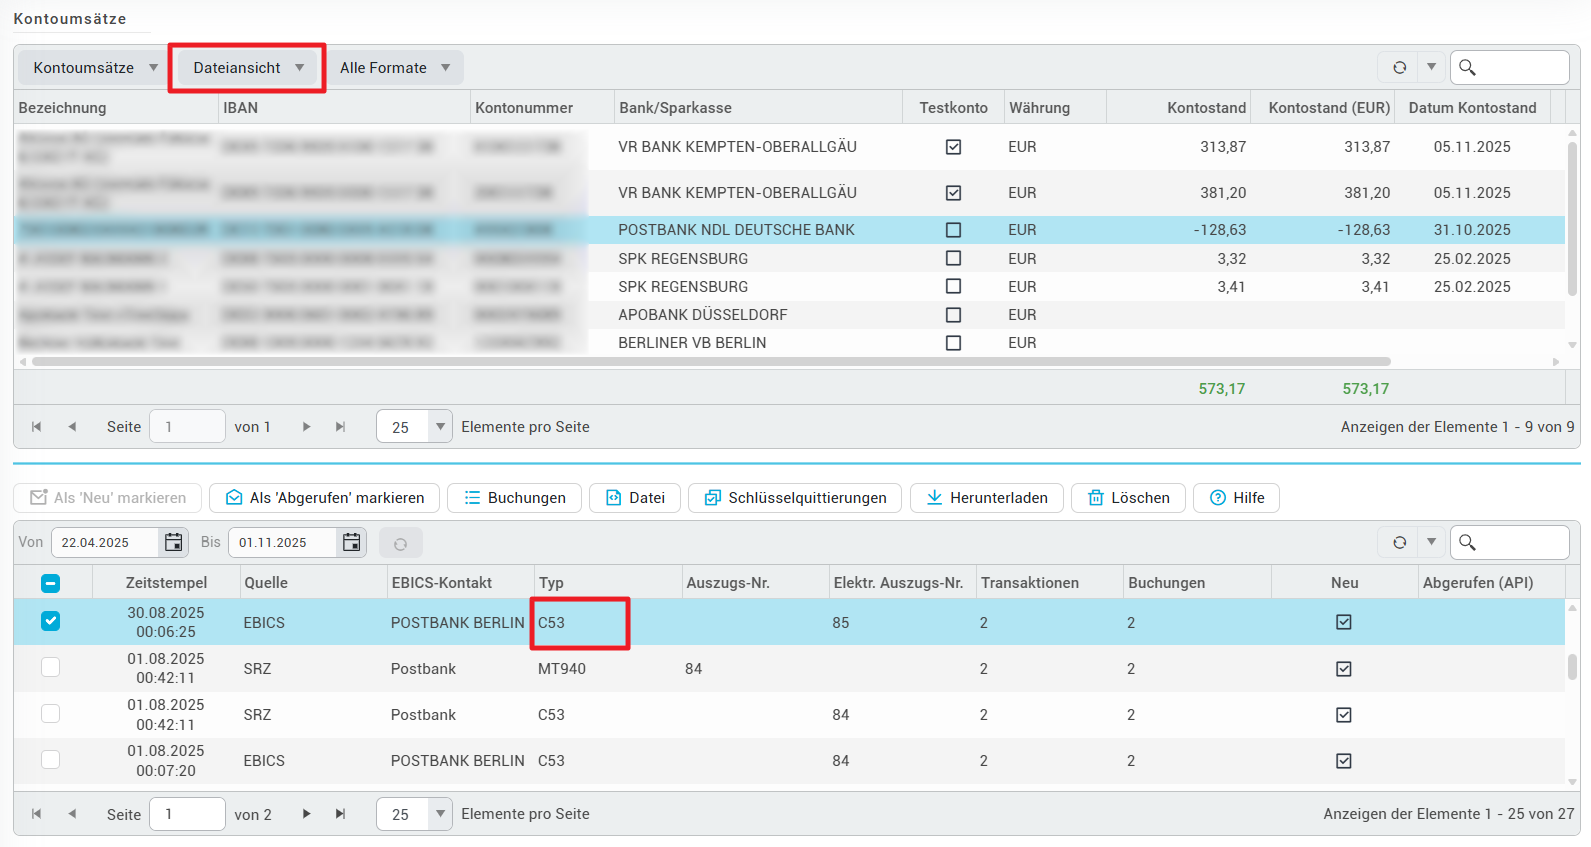
Task: Click Als 'Abgerufen' markieren button
Action: (x=324, y=498)
